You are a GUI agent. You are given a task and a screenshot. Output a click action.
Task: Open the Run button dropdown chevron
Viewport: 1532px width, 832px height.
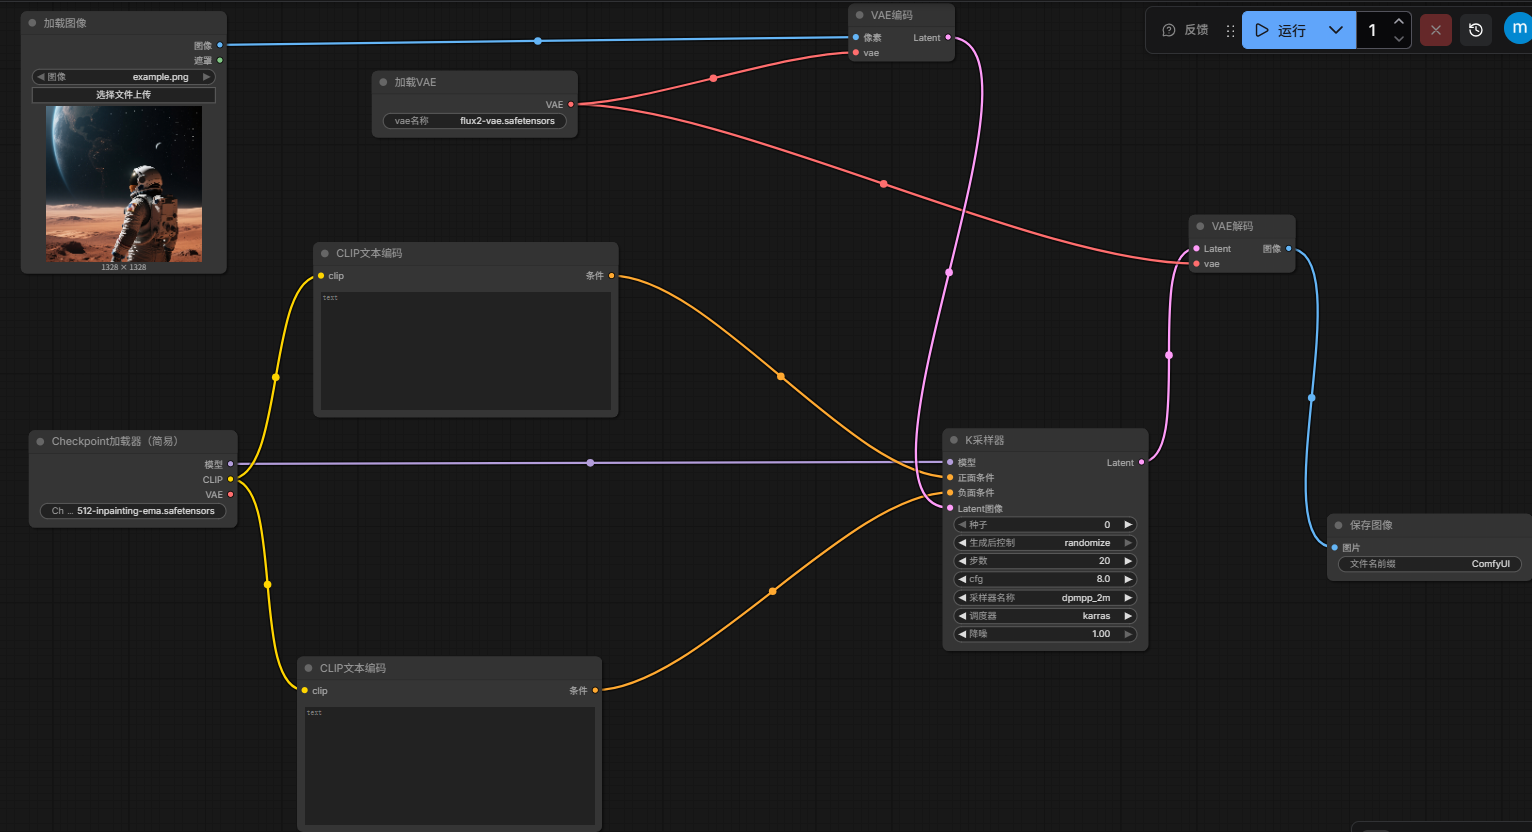[1335, 30]
